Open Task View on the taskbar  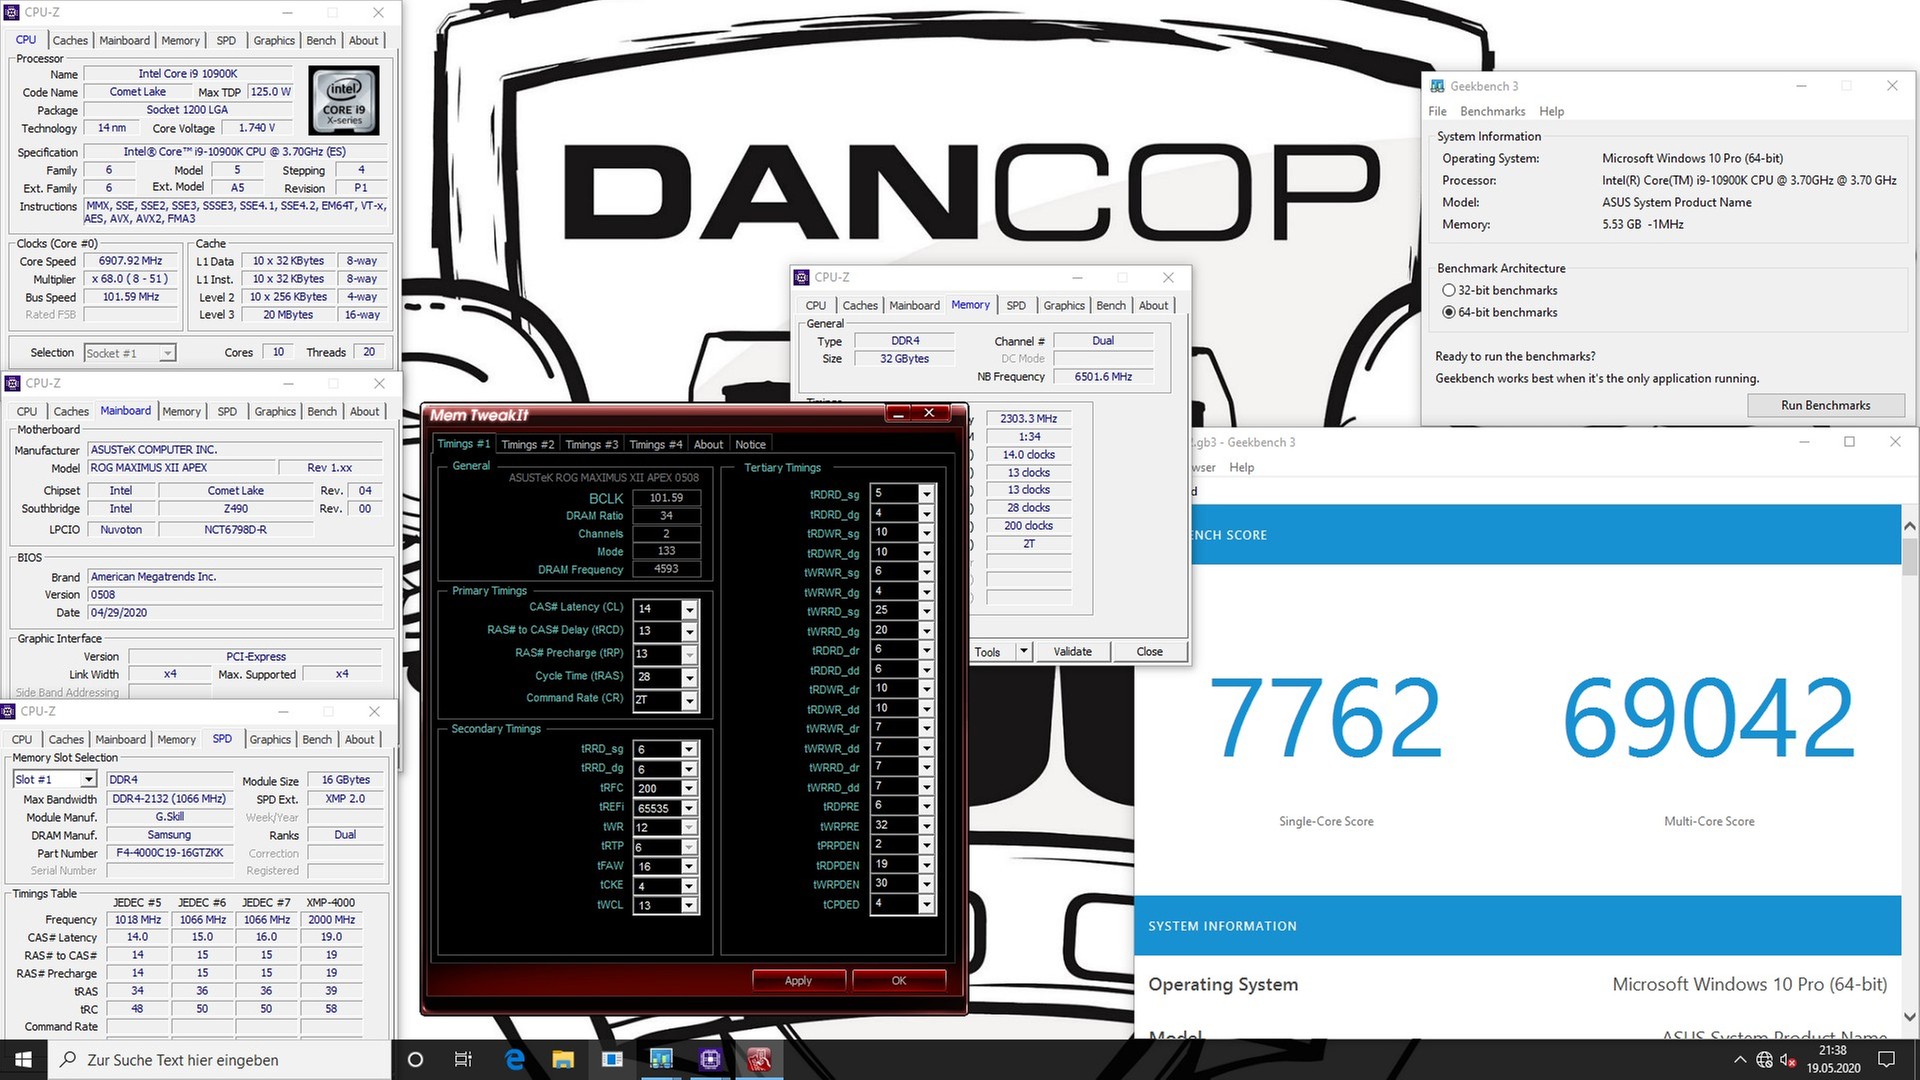[463, 1059]
